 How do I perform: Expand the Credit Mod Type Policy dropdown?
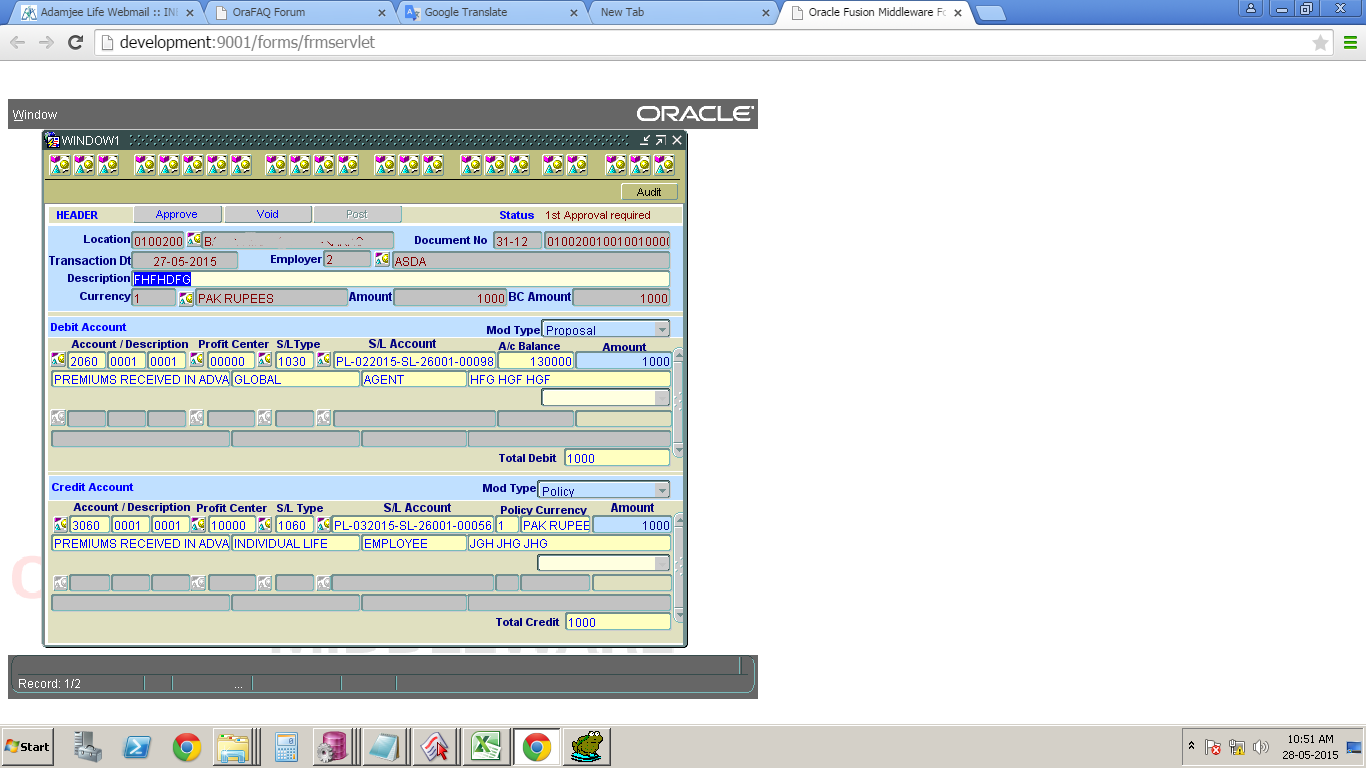pos(661,490)
